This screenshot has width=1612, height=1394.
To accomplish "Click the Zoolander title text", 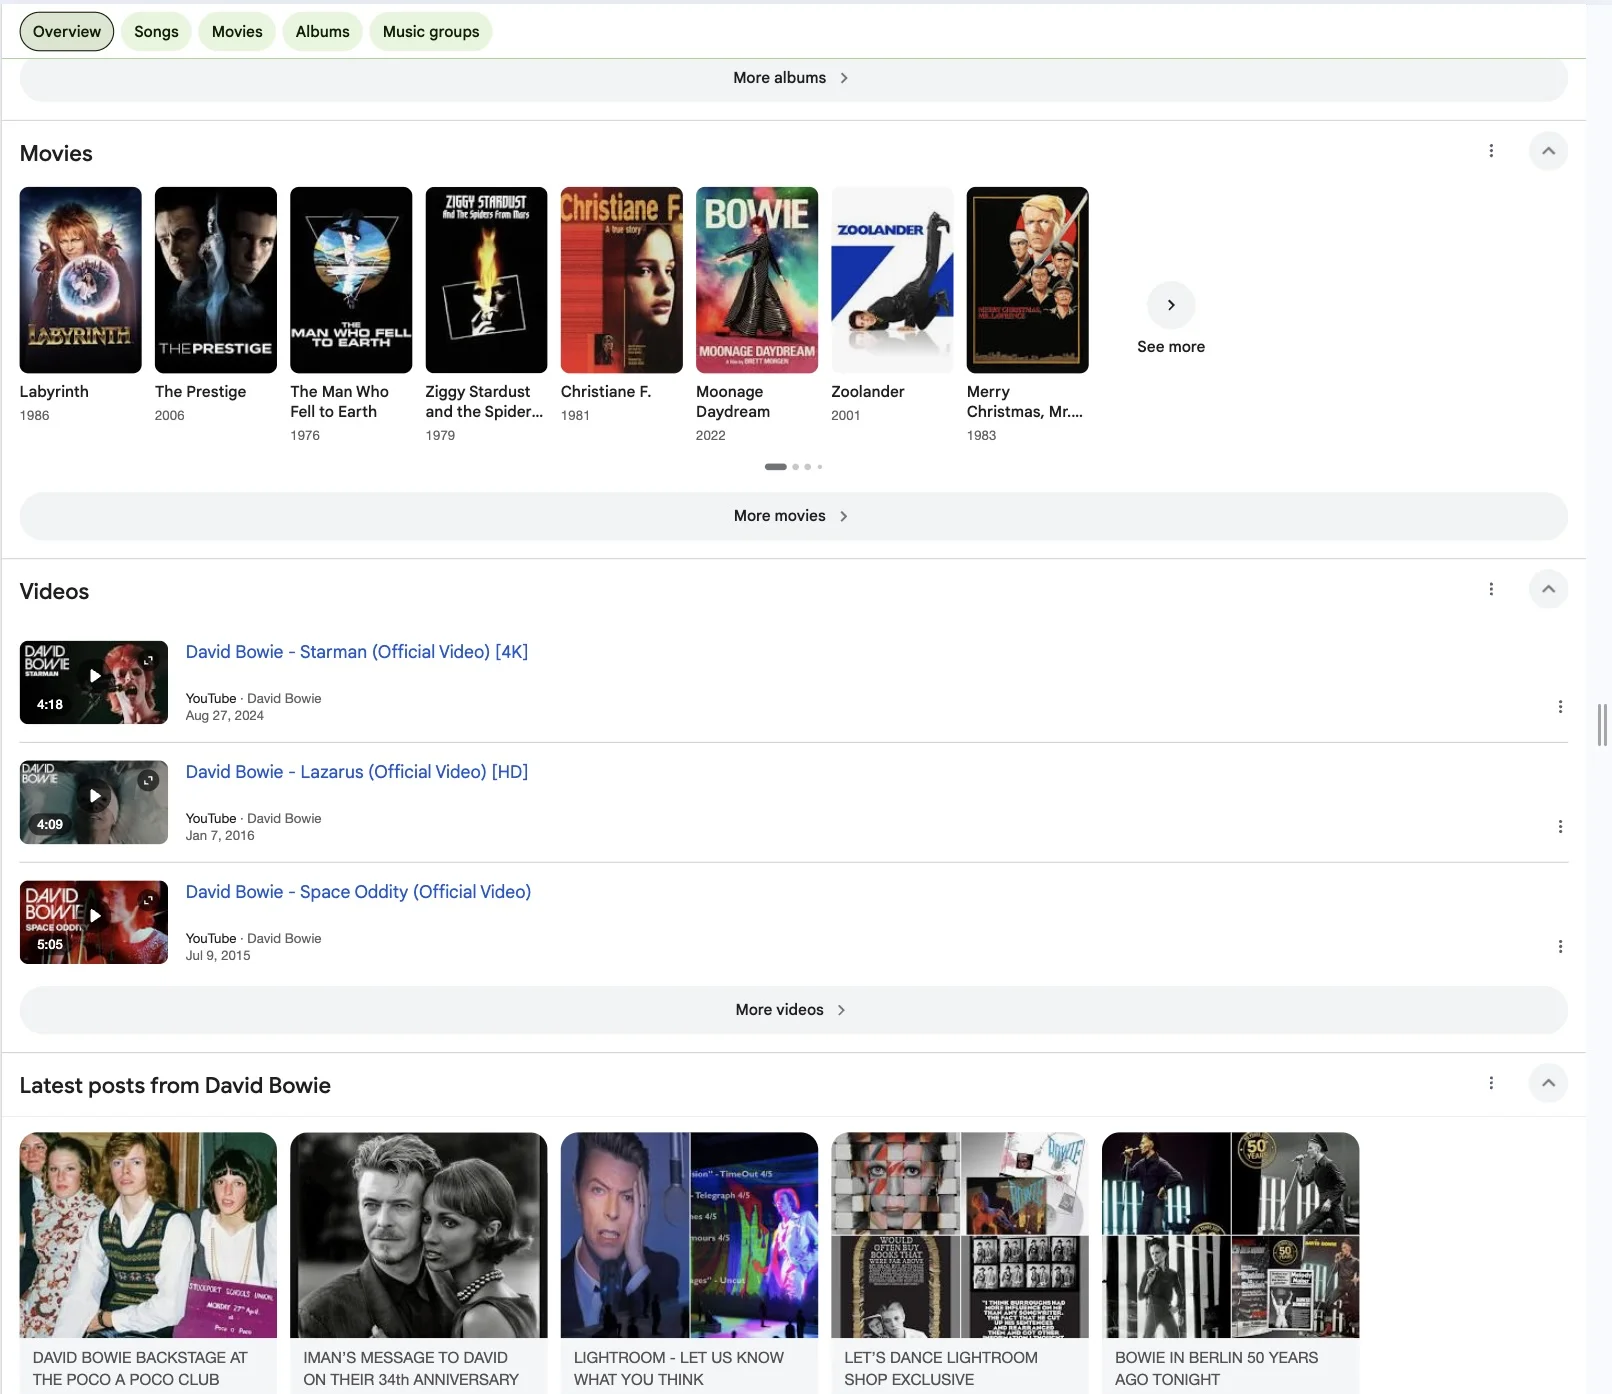I will pyautogui.click(x=868, y=392).
